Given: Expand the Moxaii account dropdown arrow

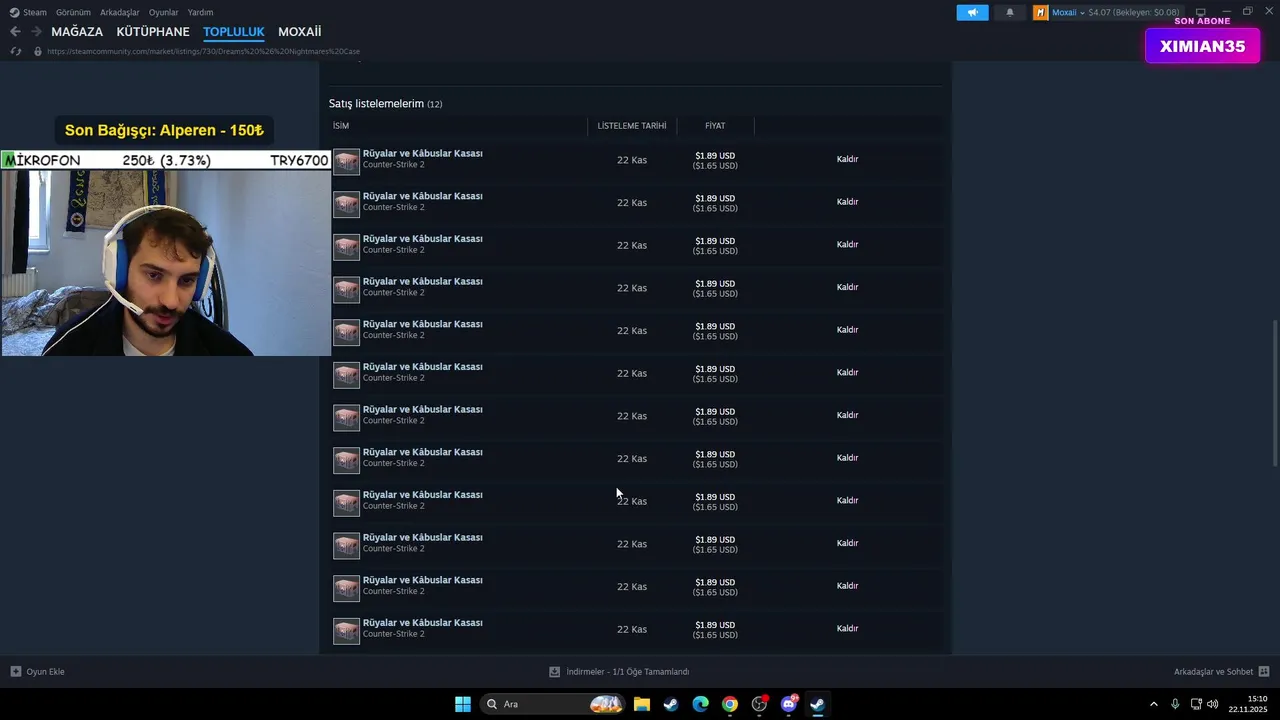Looking at the screenshot, I should [x=1082, y=13].
